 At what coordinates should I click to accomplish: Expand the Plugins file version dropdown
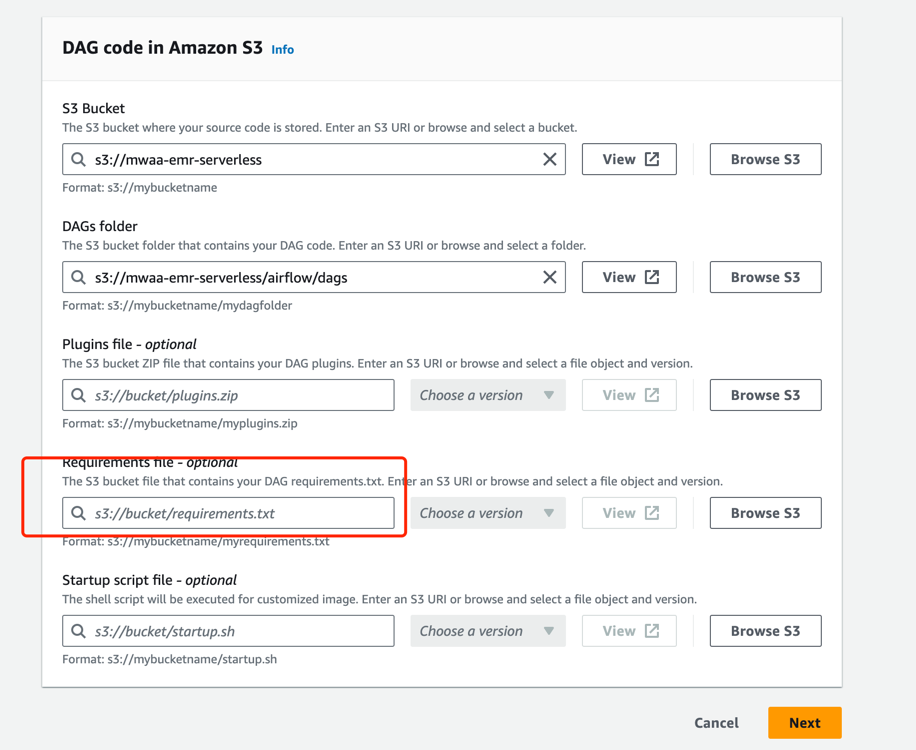click(488, 395)
